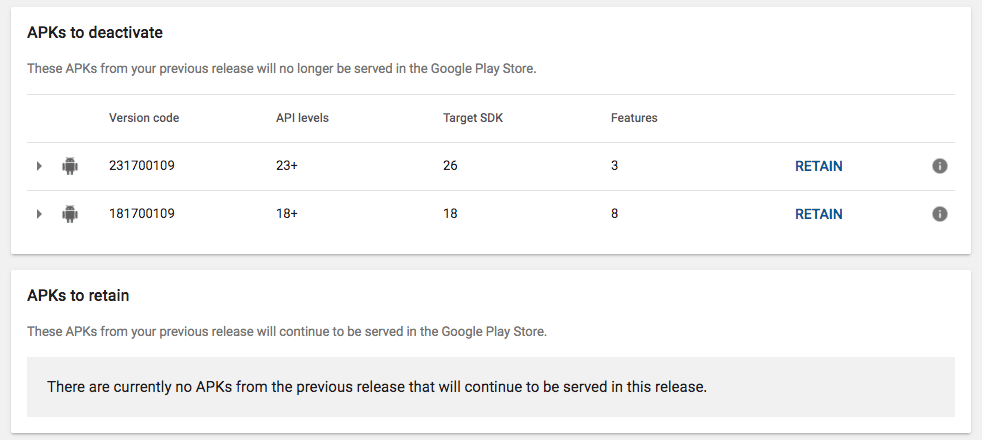
Task: Click the APKs to deactivate heading
Action: click(95, 33)
